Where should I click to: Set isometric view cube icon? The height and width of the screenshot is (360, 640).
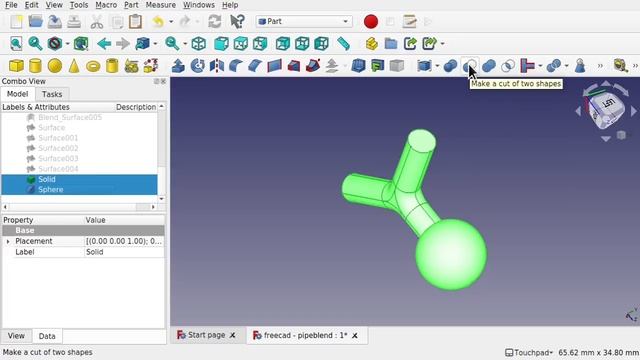tap(199, 44)
